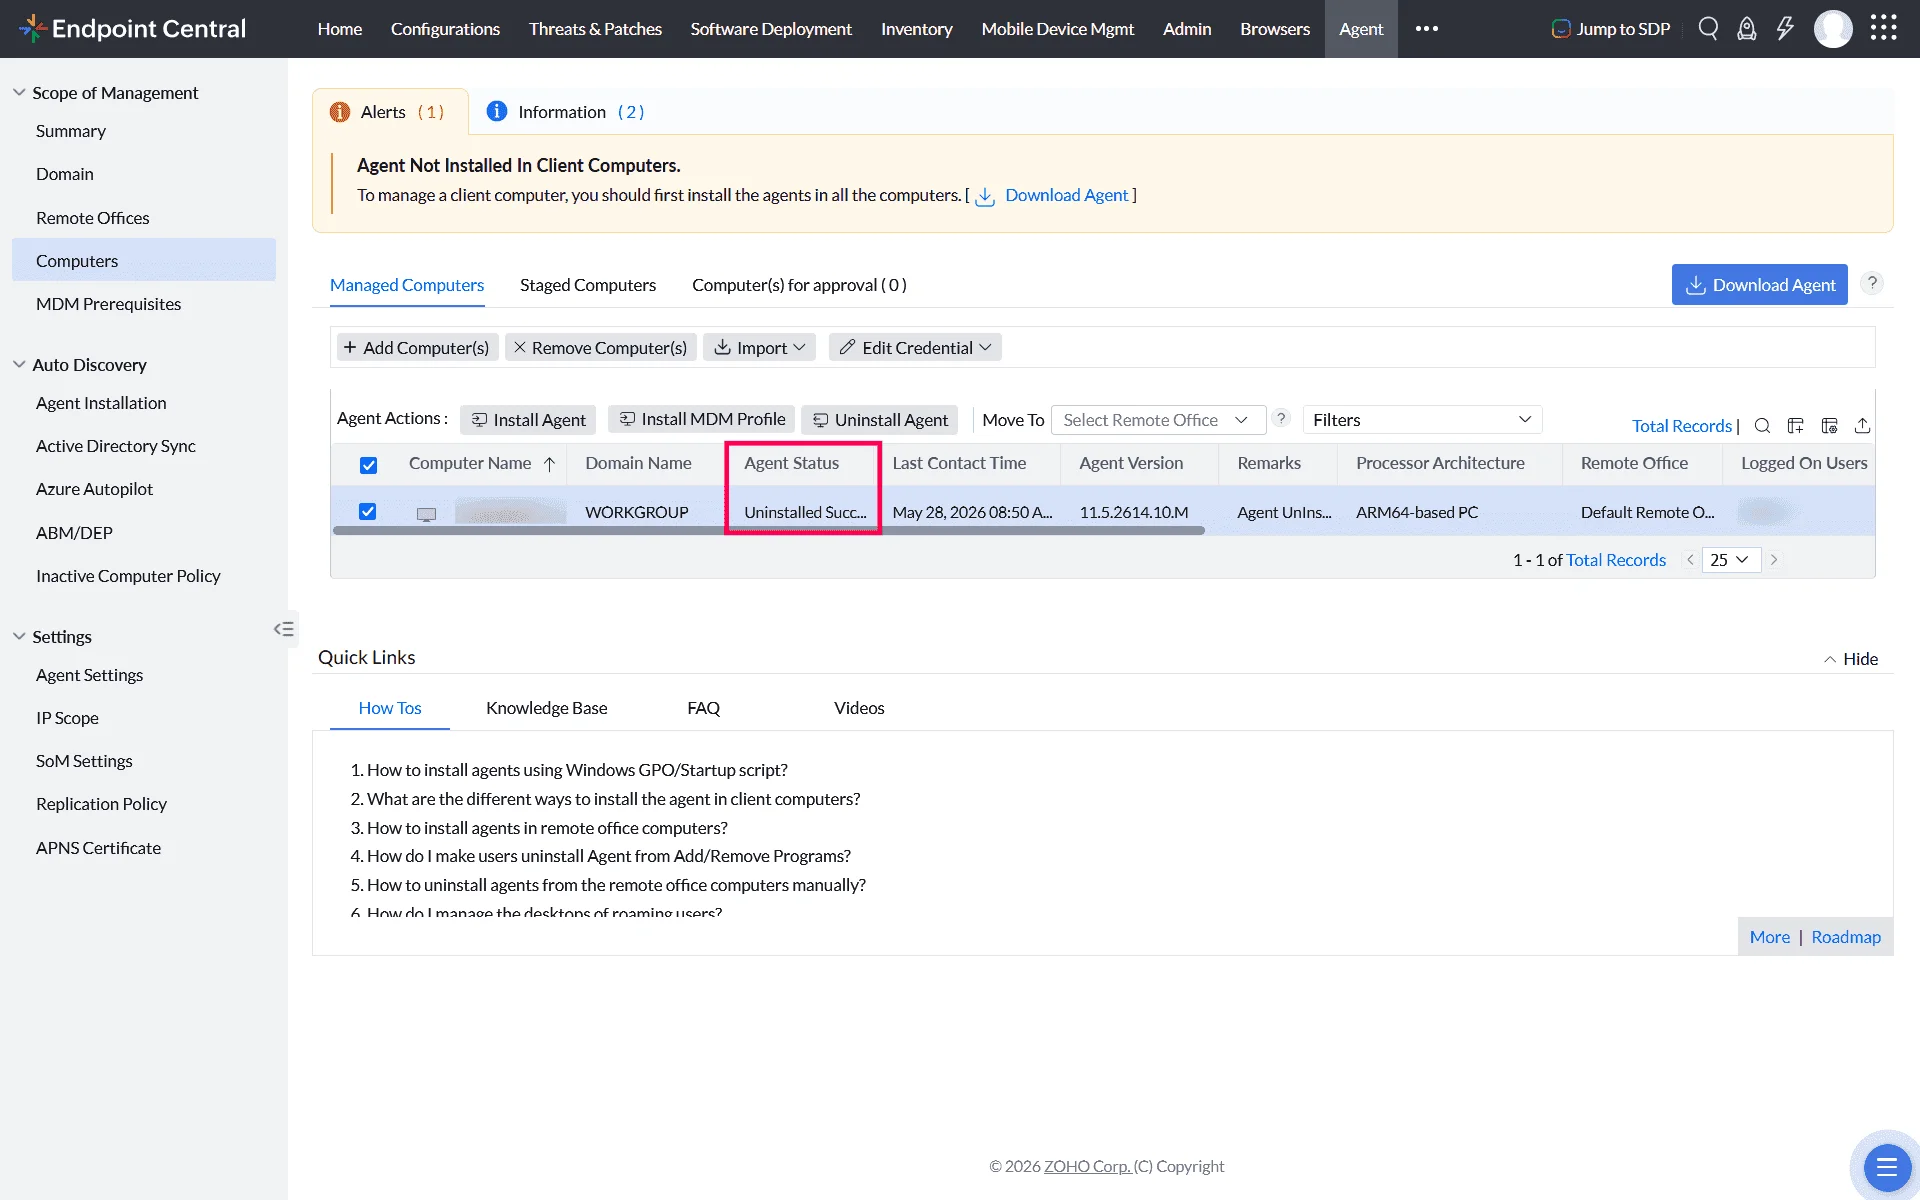Sort by Computer Name arrow
The image size is (1920, 1200).
point(549,464)
